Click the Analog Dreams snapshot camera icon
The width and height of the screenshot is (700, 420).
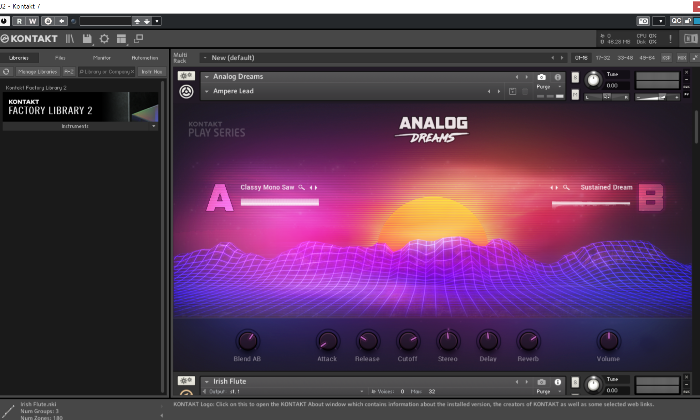(x=541, y=77)
